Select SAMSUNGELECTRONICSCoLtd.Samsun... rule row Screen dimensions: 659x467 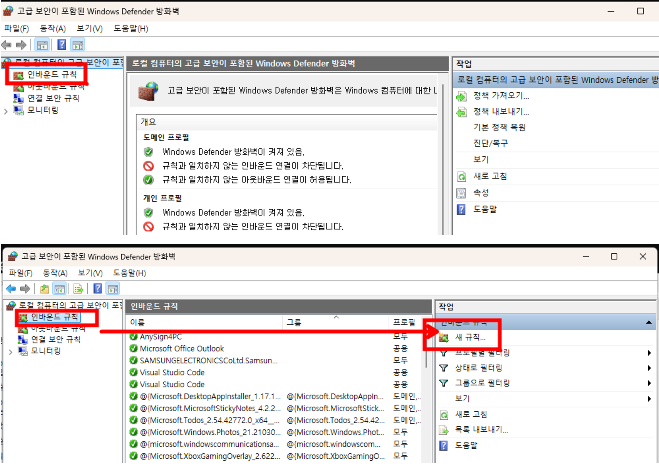click(276, 361)
